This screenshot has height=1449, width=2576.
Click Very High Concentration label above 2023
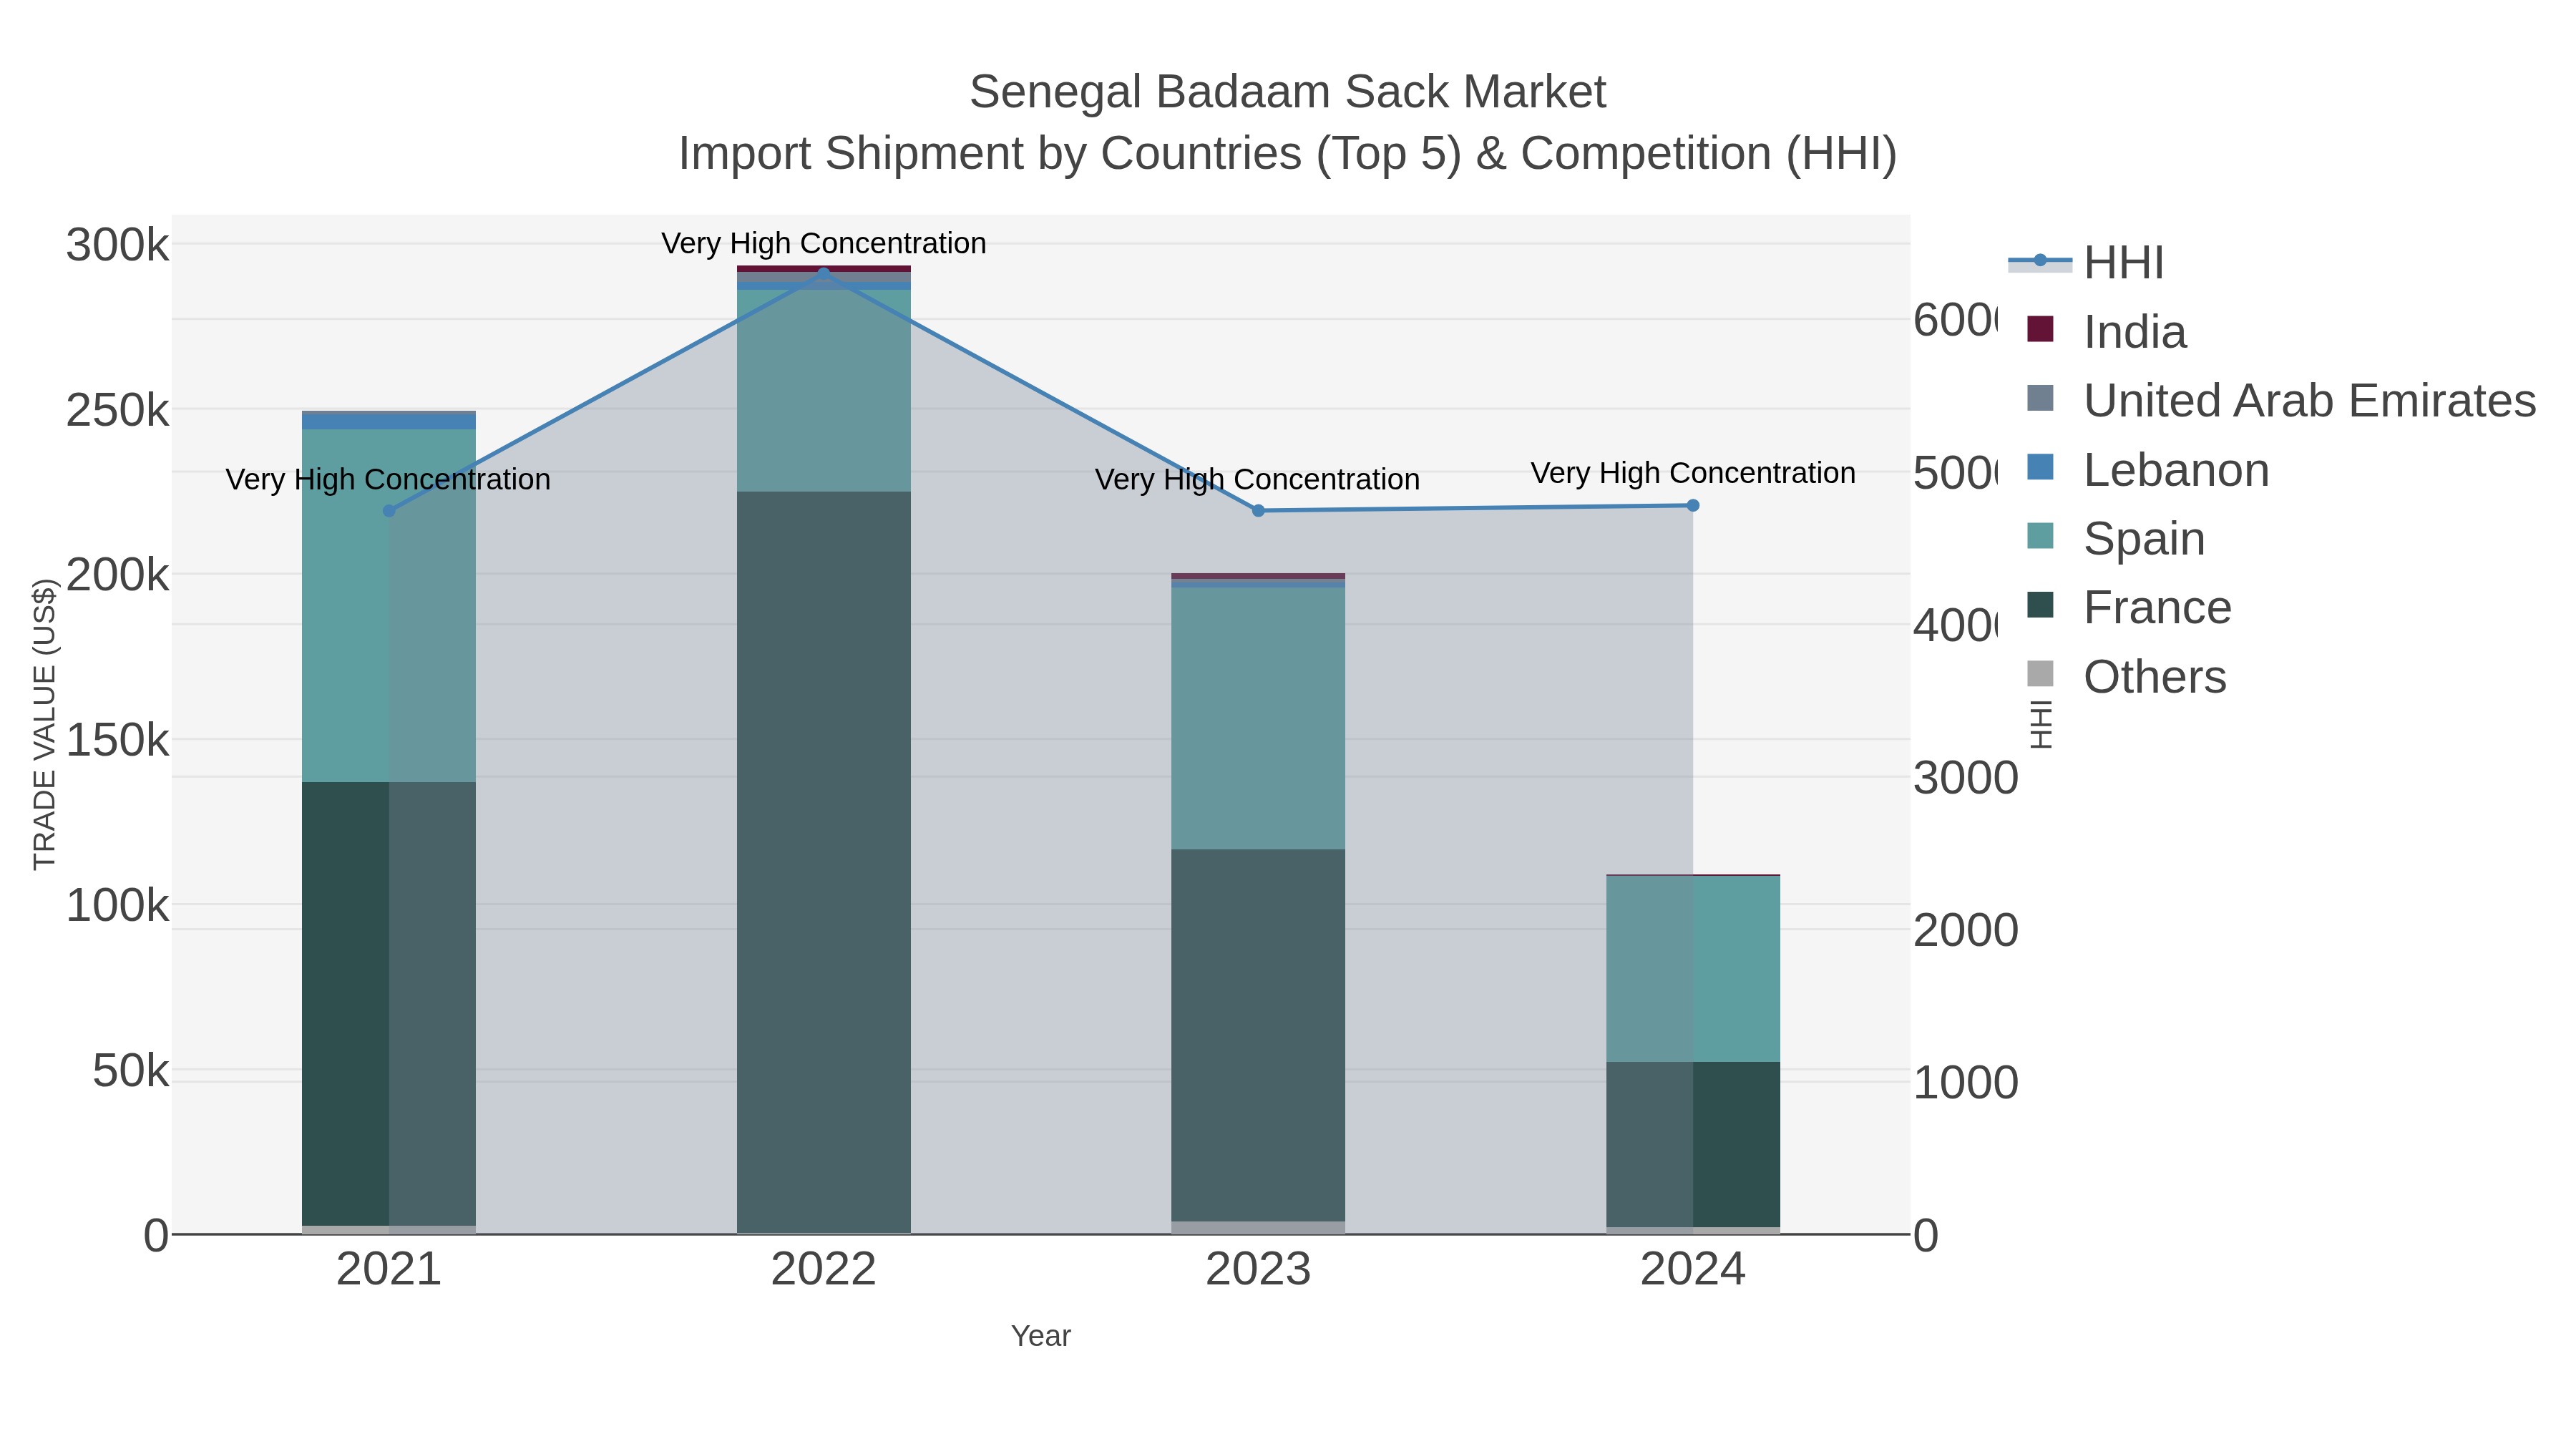pyautogui.click(x=1257, y=479)
